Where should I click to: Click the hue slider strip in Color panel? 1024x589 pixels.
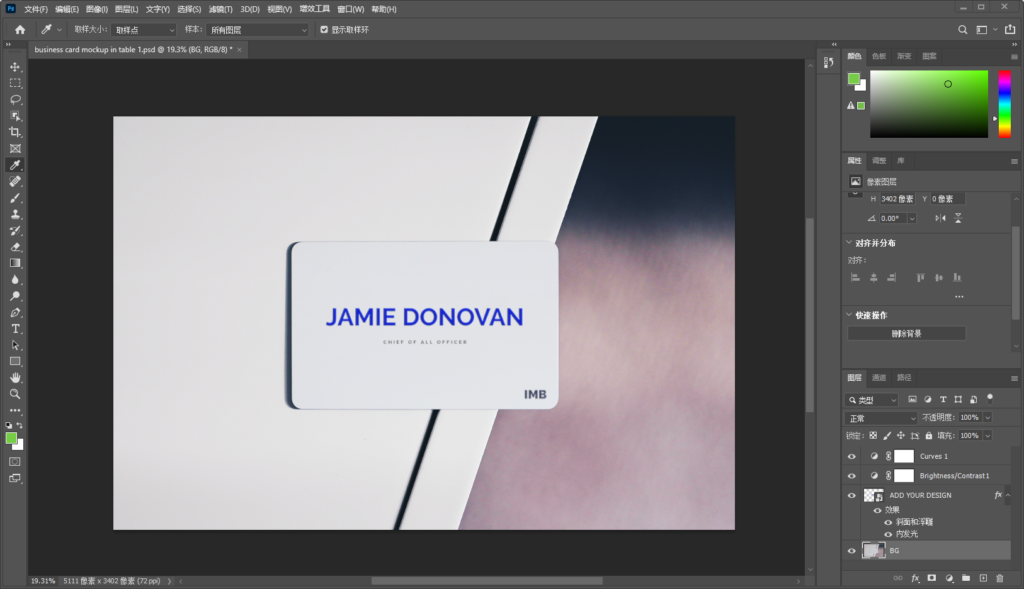point(1004,104)
